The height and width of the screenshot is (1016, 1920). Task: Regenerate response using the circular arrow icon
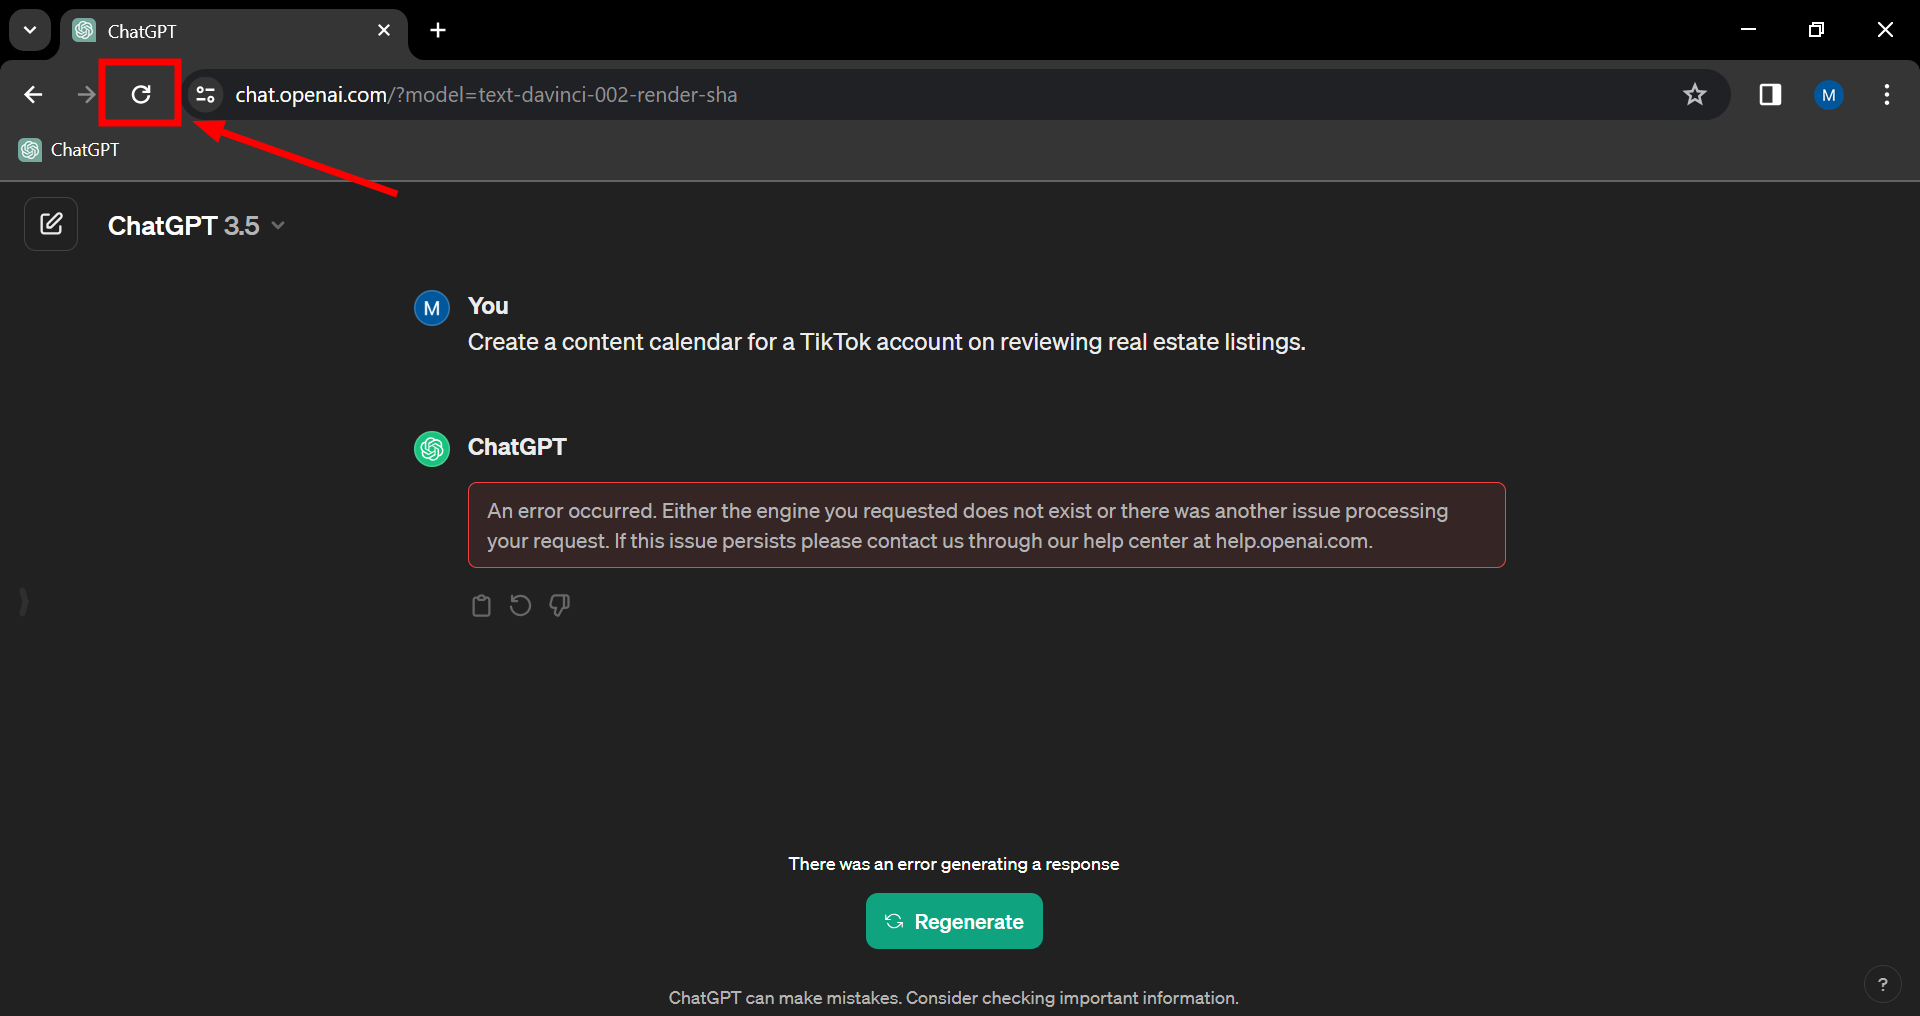pos(520,605)
